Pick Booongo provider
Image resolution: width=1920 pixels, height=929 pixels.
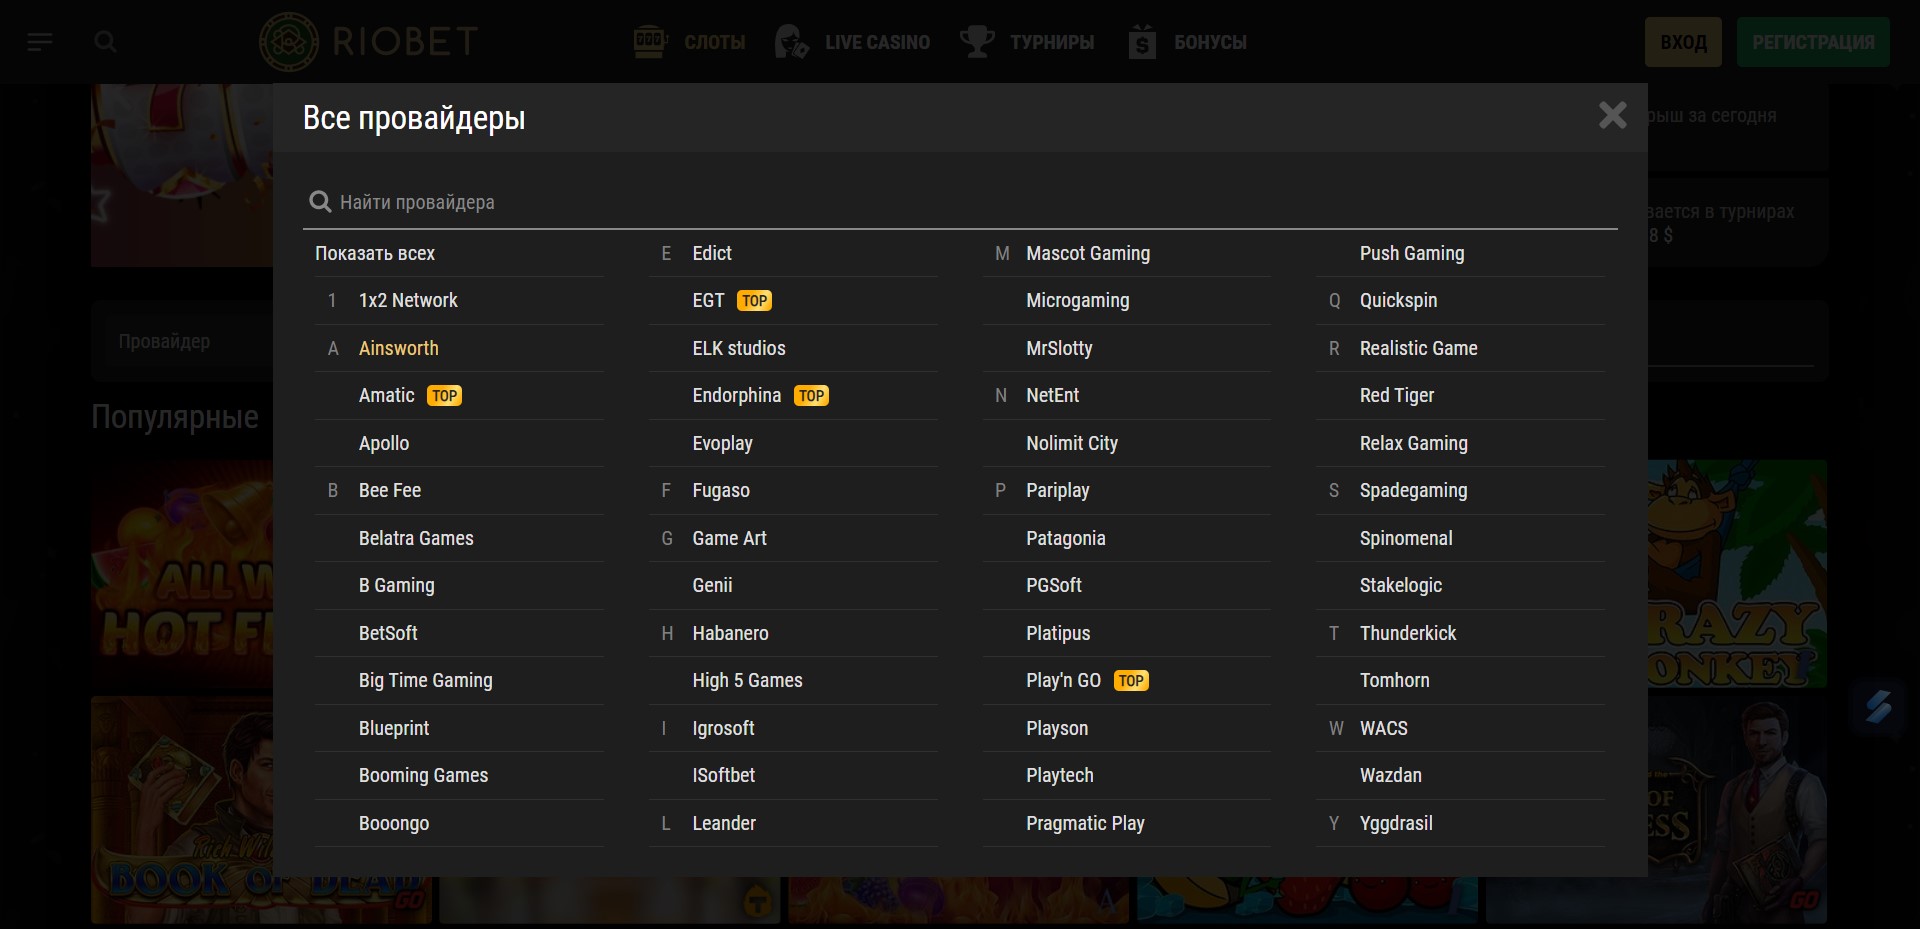click(394, 823)
